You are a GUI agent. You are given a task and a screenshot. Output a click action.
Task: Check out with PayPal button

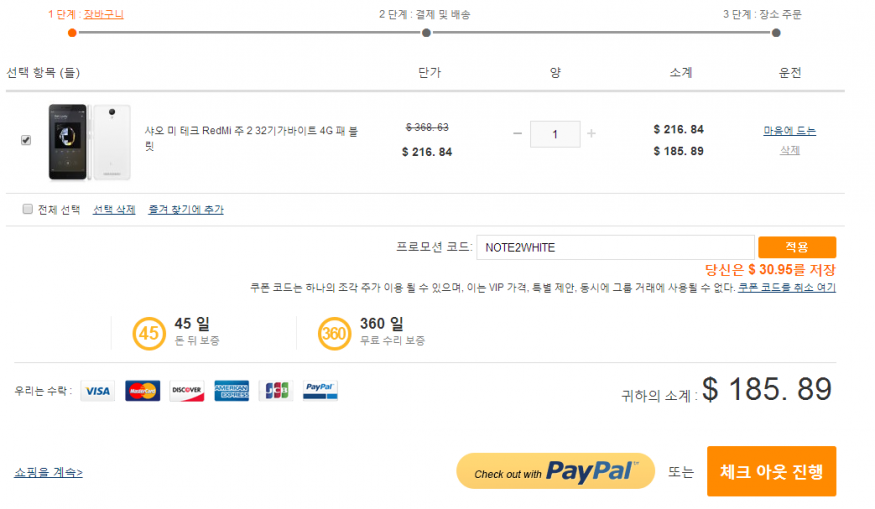point(555,472)
